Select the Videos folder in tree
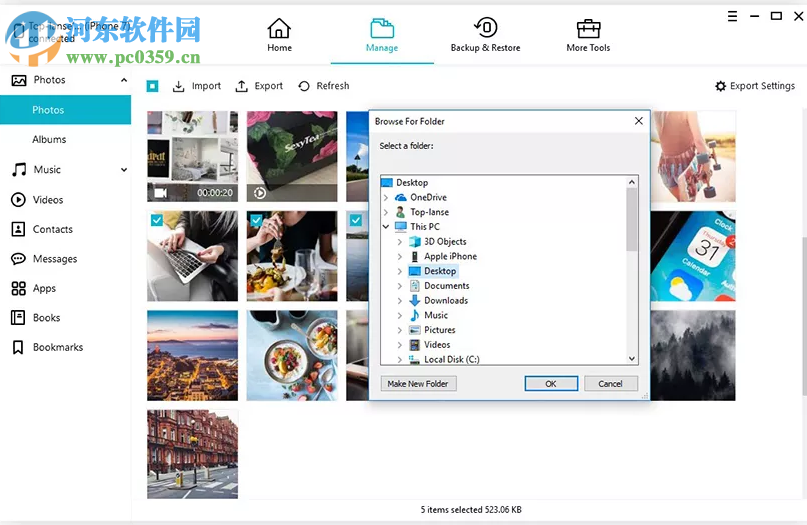Screen dimensions: 807x525 coord(437,345)
